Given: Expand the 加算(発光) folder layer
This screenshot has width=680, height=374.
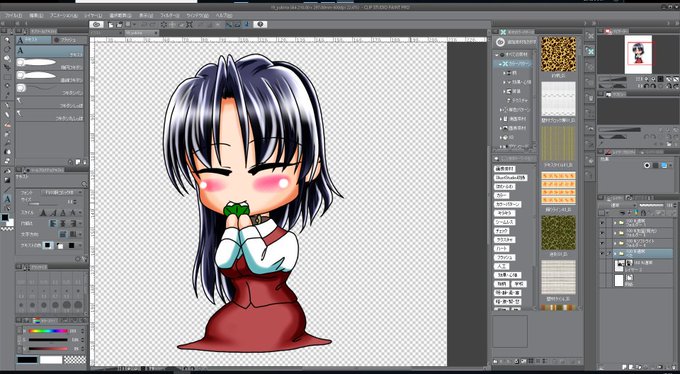Looking at the screenshot, I should (x=615, y=233).
